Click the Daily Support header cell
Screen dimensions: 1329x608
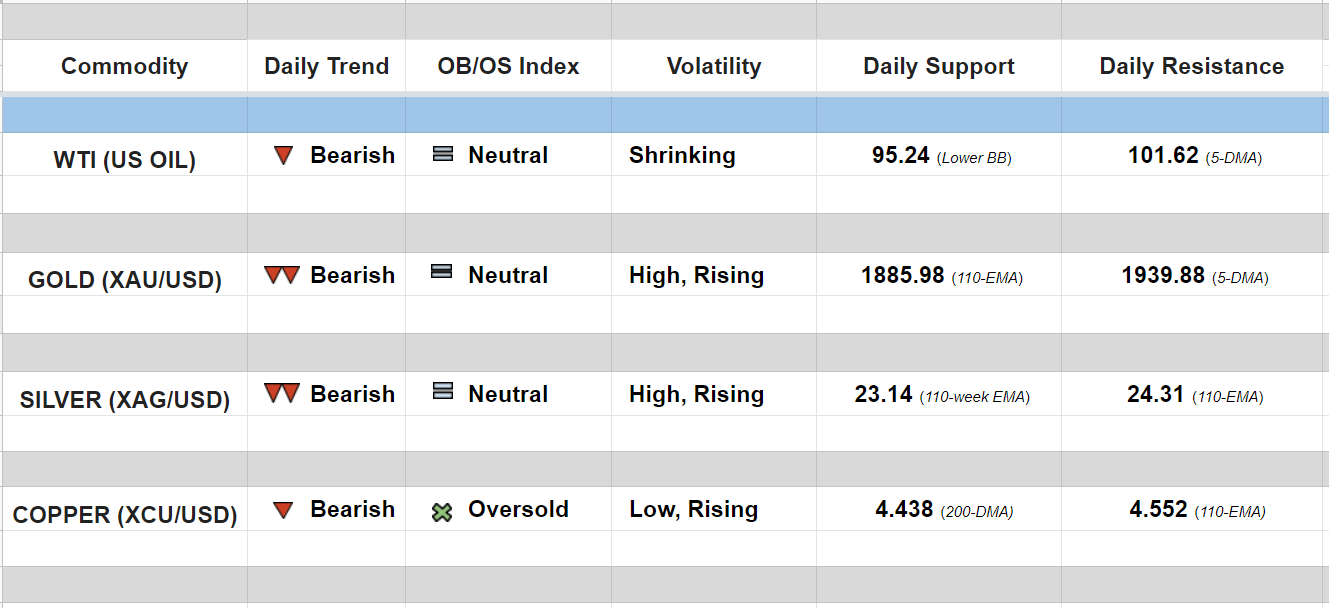[x=939, y=66]
